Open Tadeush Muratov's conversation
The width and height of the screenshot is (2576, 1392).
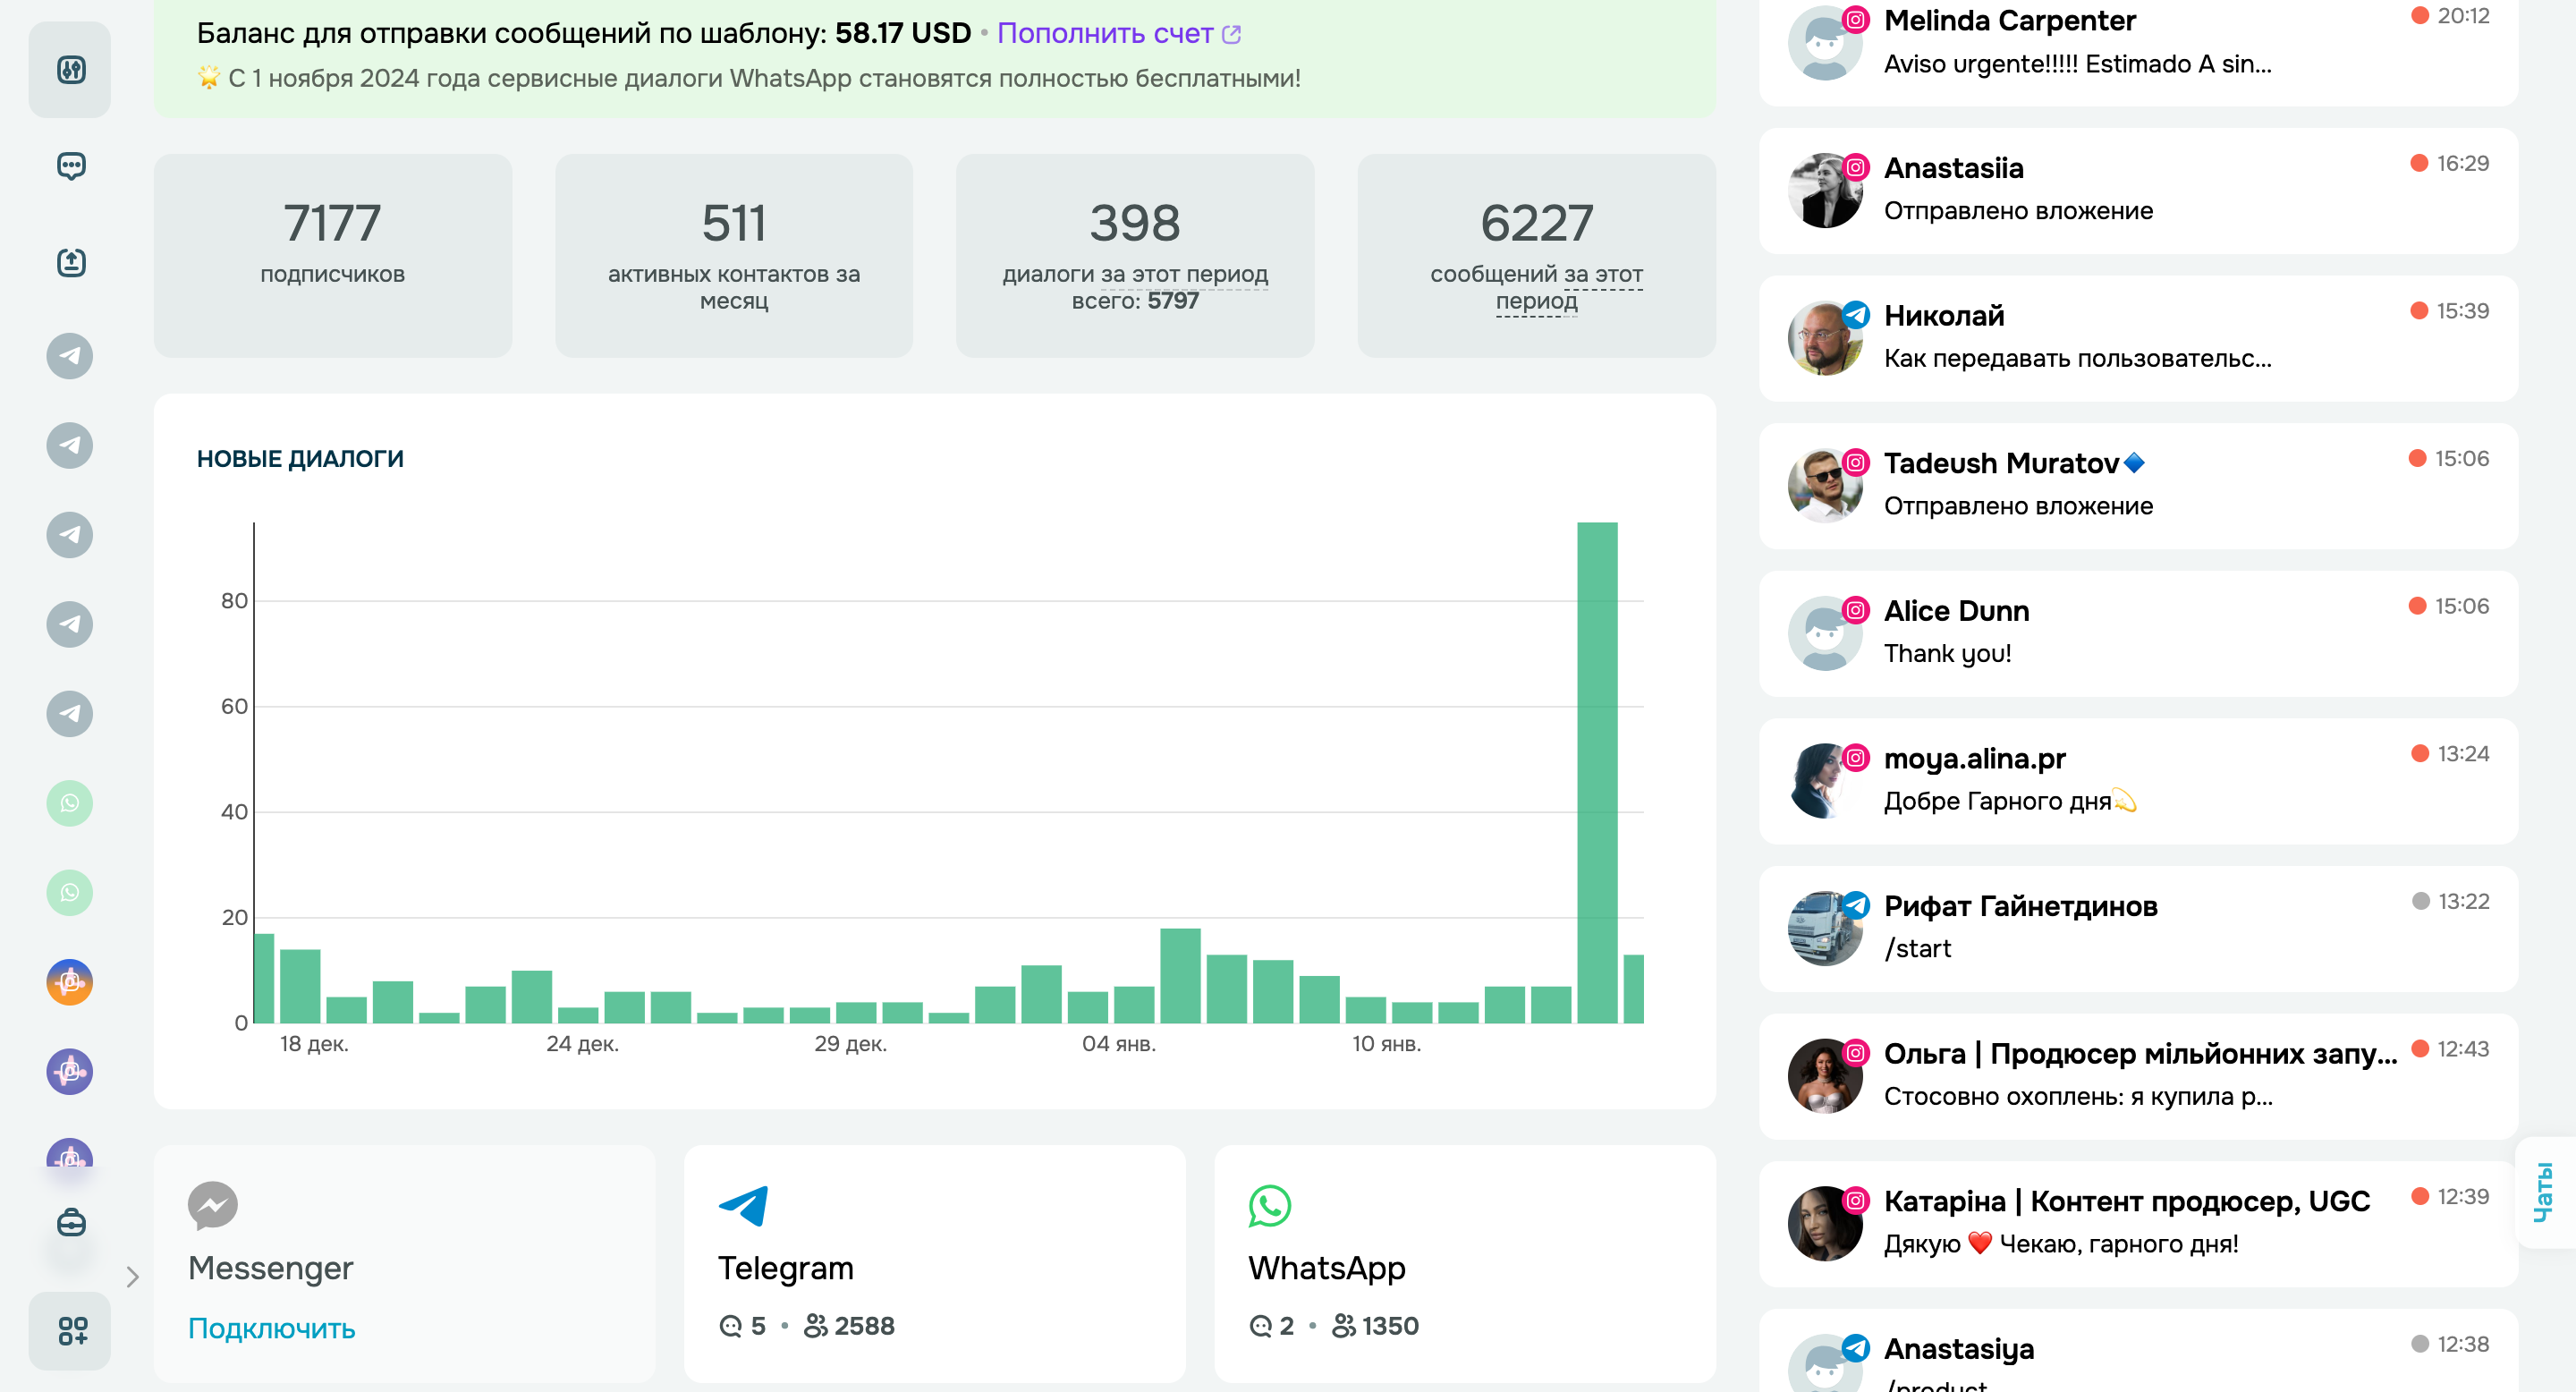[2138, 485]
